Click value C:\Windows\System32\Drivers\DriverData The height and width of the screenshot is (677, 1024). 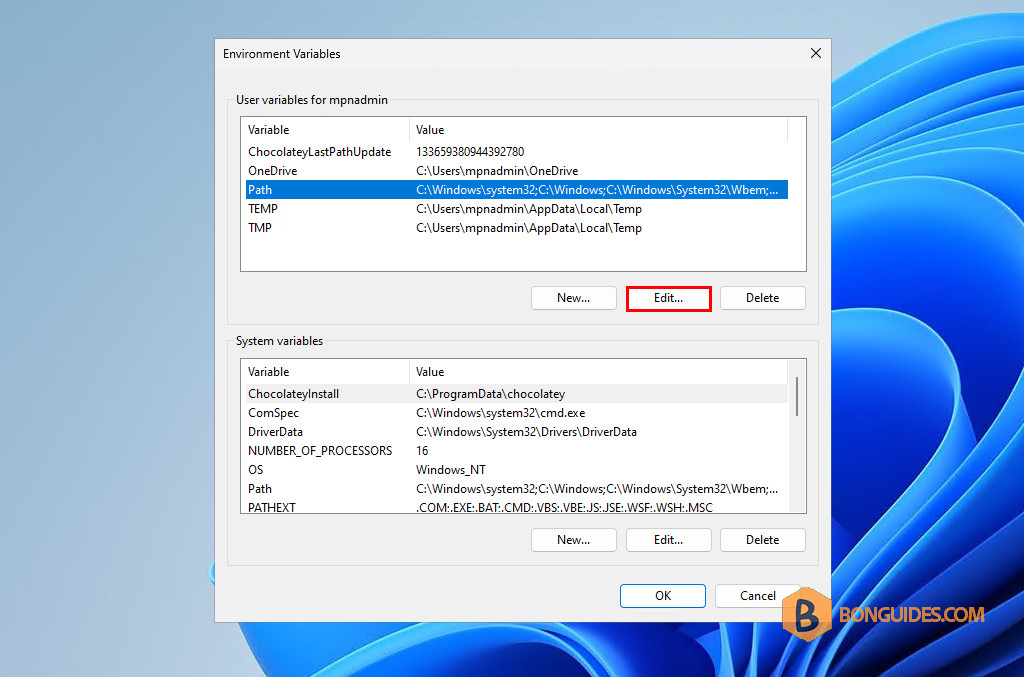[x=526, y=432]
